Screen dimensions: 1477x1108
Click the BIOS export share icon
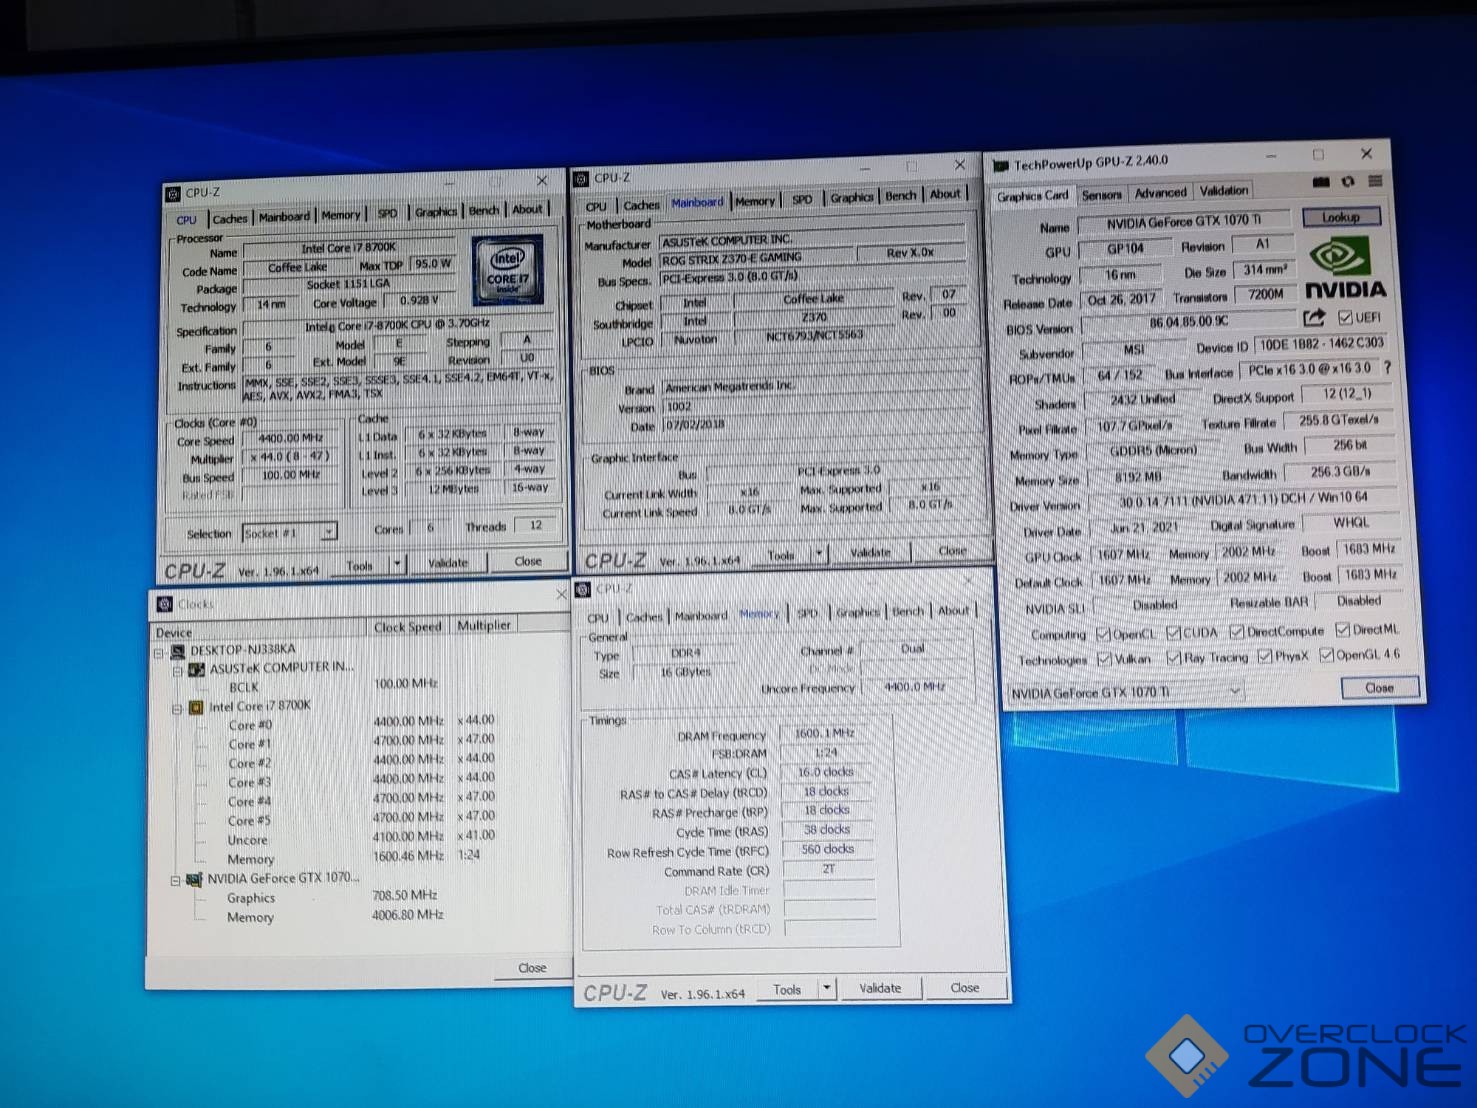tap(1314, 318)
